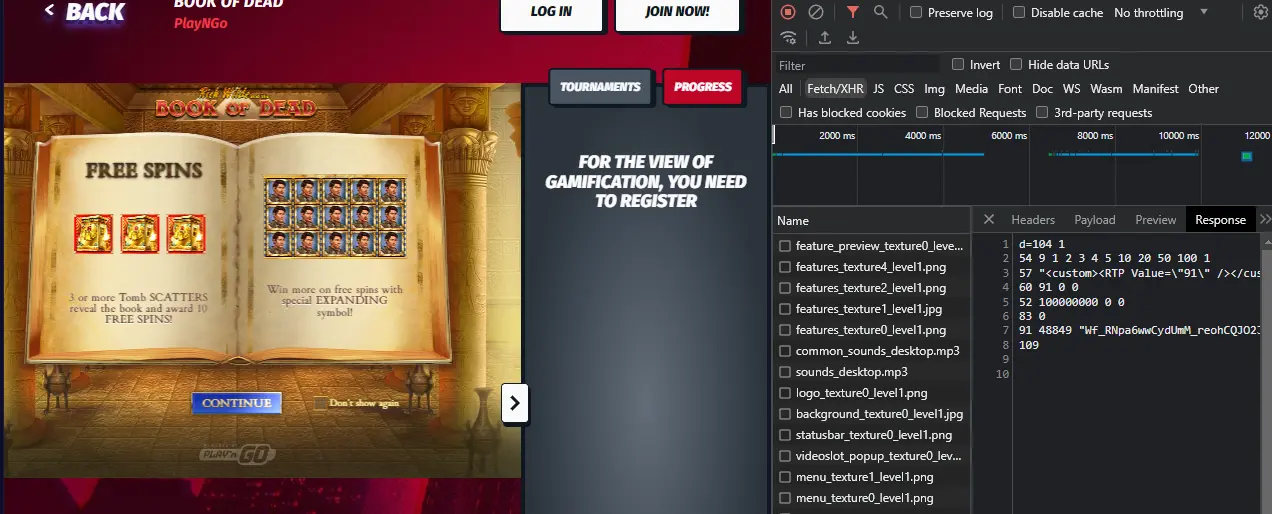Open the network search magnifier

[x=880, y=12]
